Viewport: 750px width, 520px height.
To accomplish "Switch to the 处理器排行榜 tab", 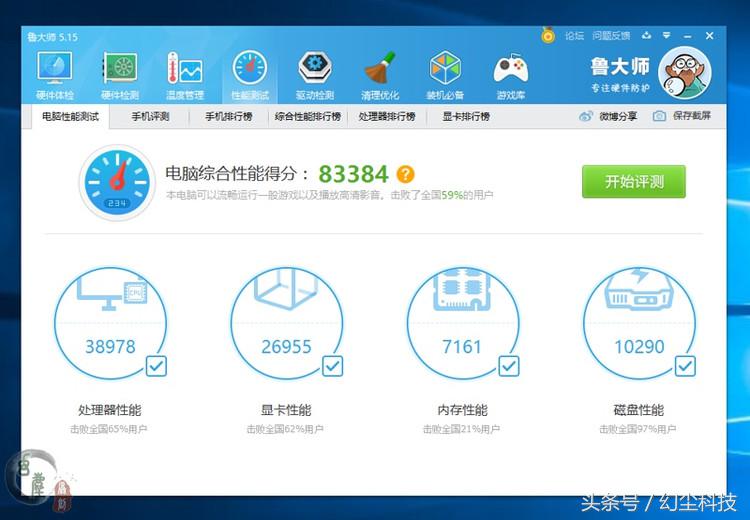I will [x=387, y=117].
